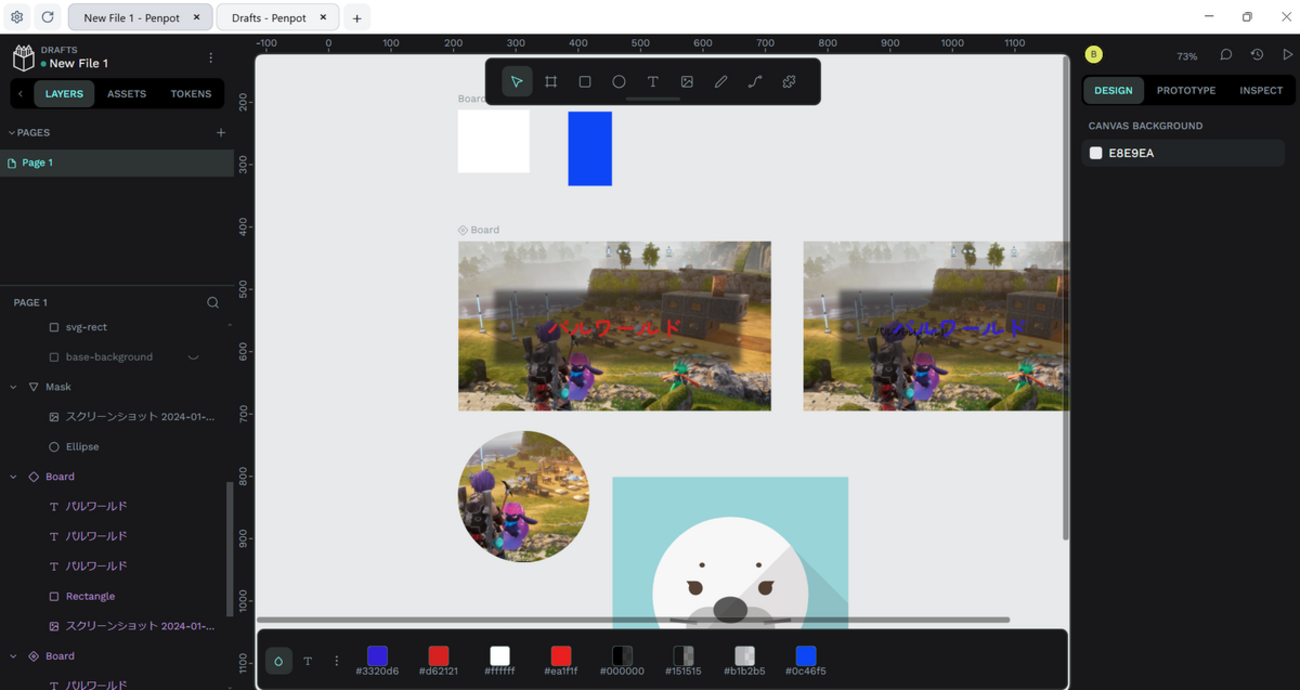1300x690 pixels.
Task: Select the Path tool
Action: coord(755,82)
